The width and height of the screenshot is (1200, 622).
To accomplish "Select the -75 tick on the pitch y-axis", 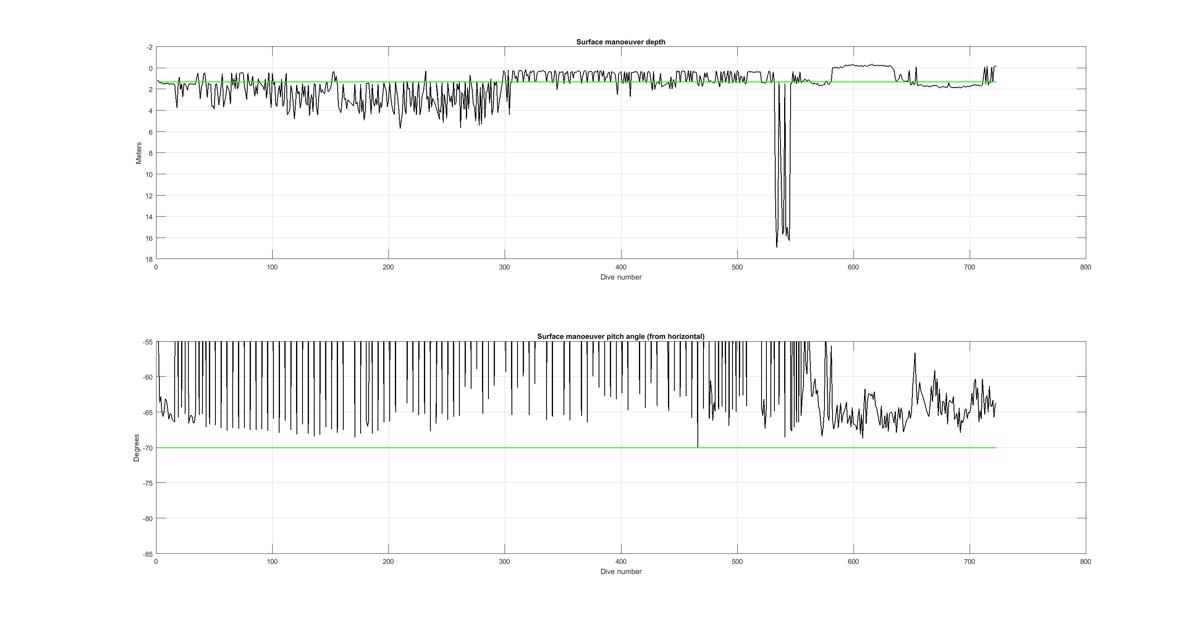I will [x=148, y=483].
